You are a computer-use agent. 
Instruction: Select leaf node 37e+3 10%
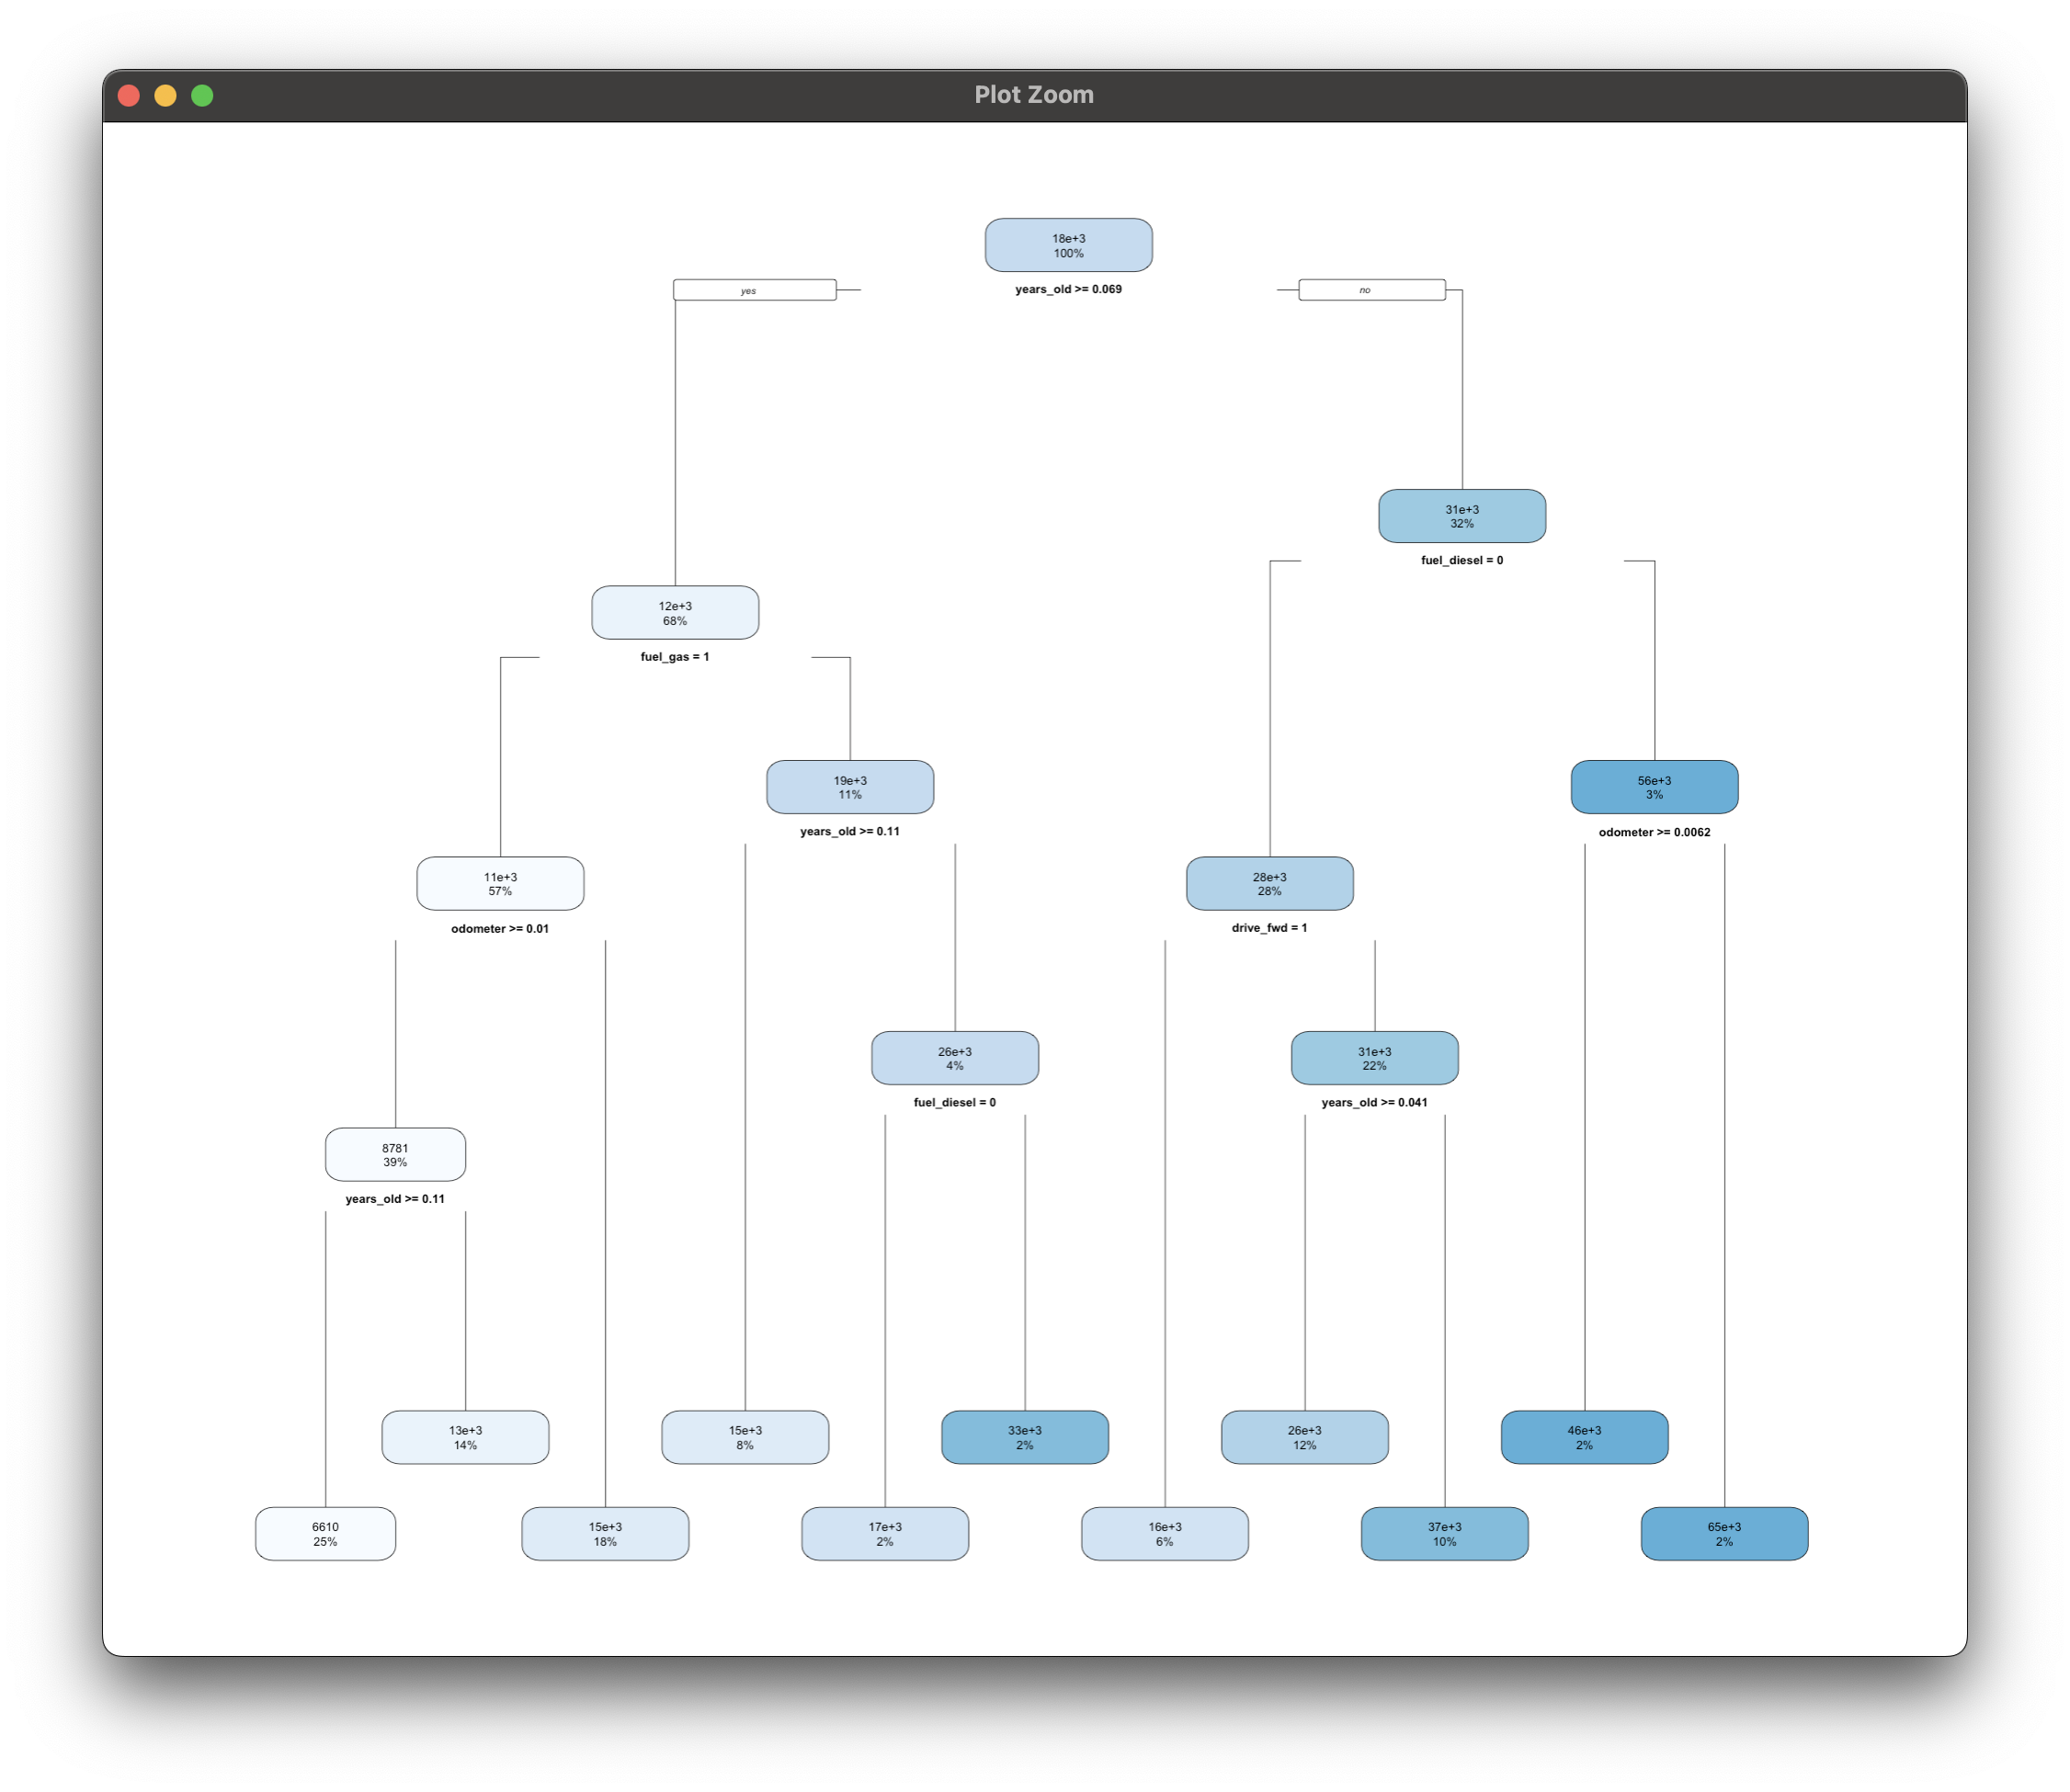[1445, 1534]
